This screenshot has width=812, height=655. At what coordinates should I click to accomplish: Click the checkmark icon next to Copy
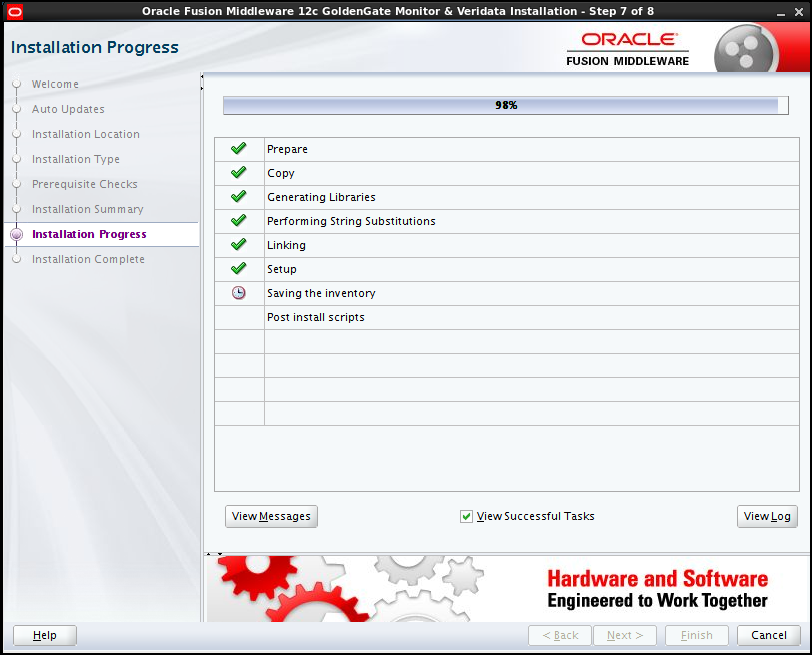pyautogui.click(x=238, y=172)
